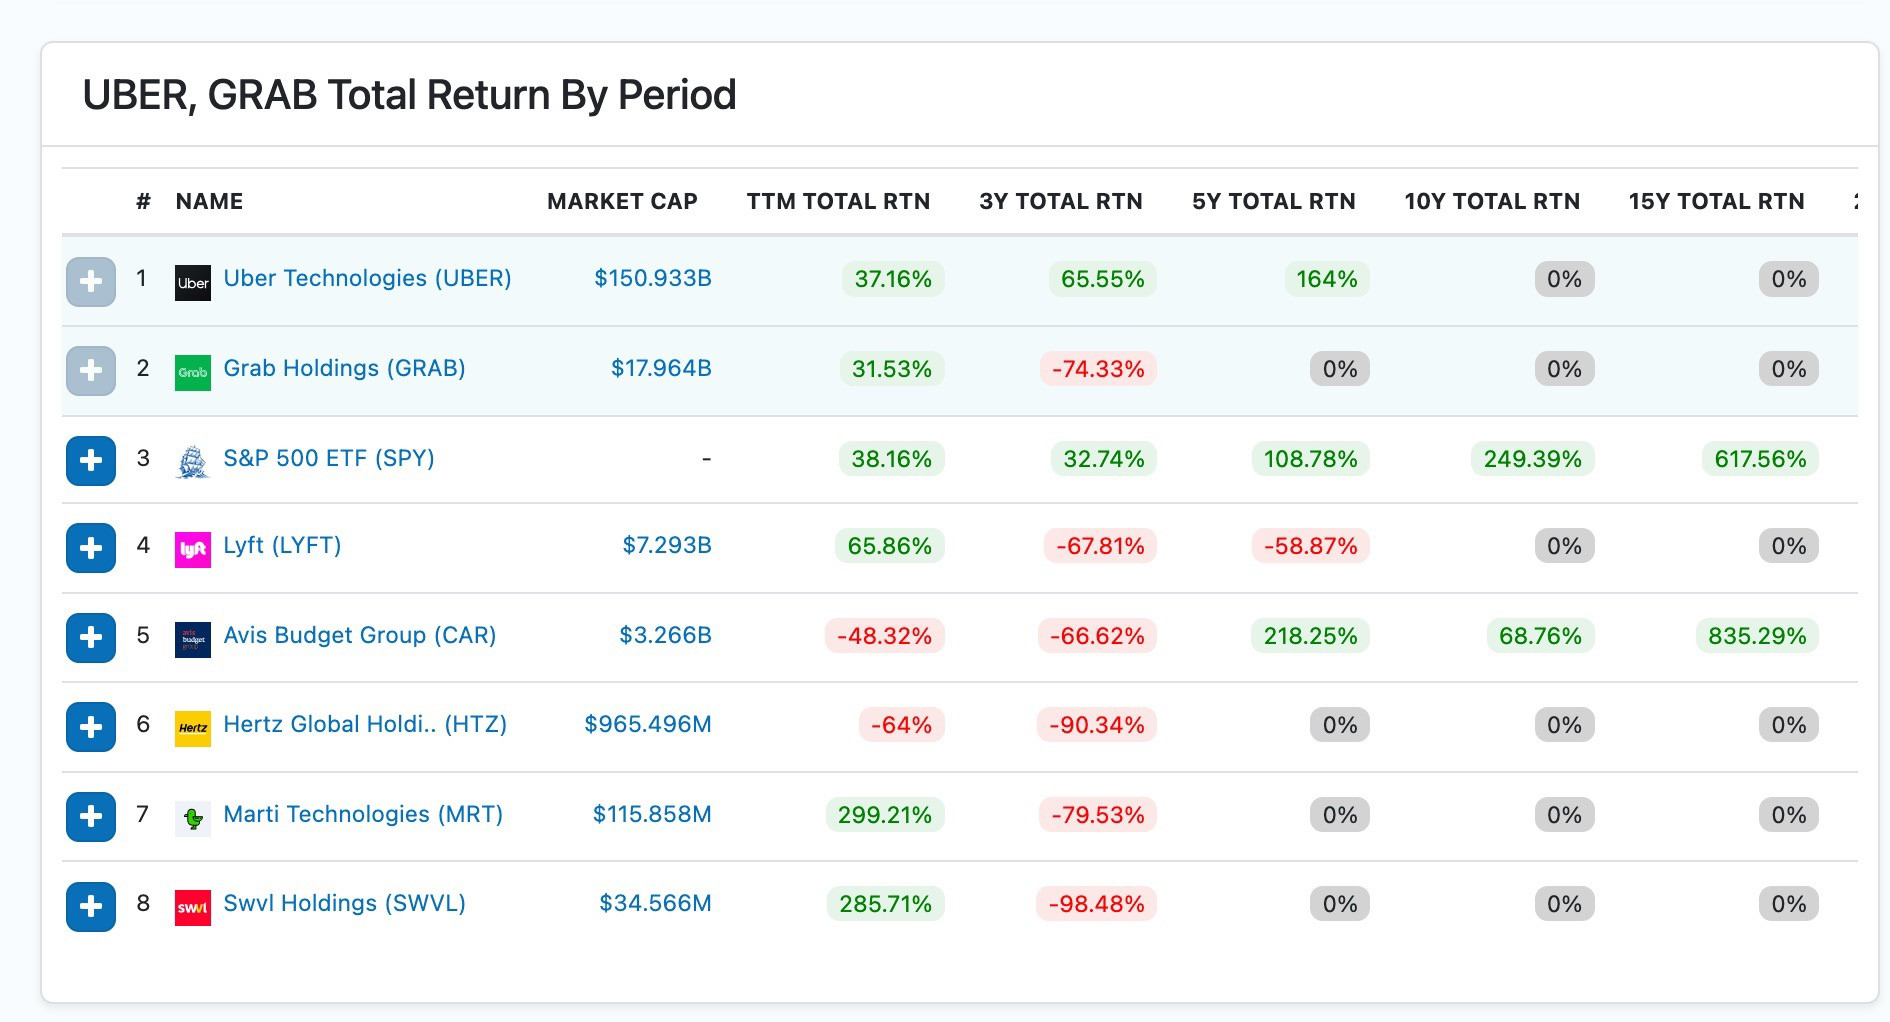Image resolution: width=1890 pixels, height=1022 pixels.
Task: Sort by MARKET CAP column header
Action: 622,201
